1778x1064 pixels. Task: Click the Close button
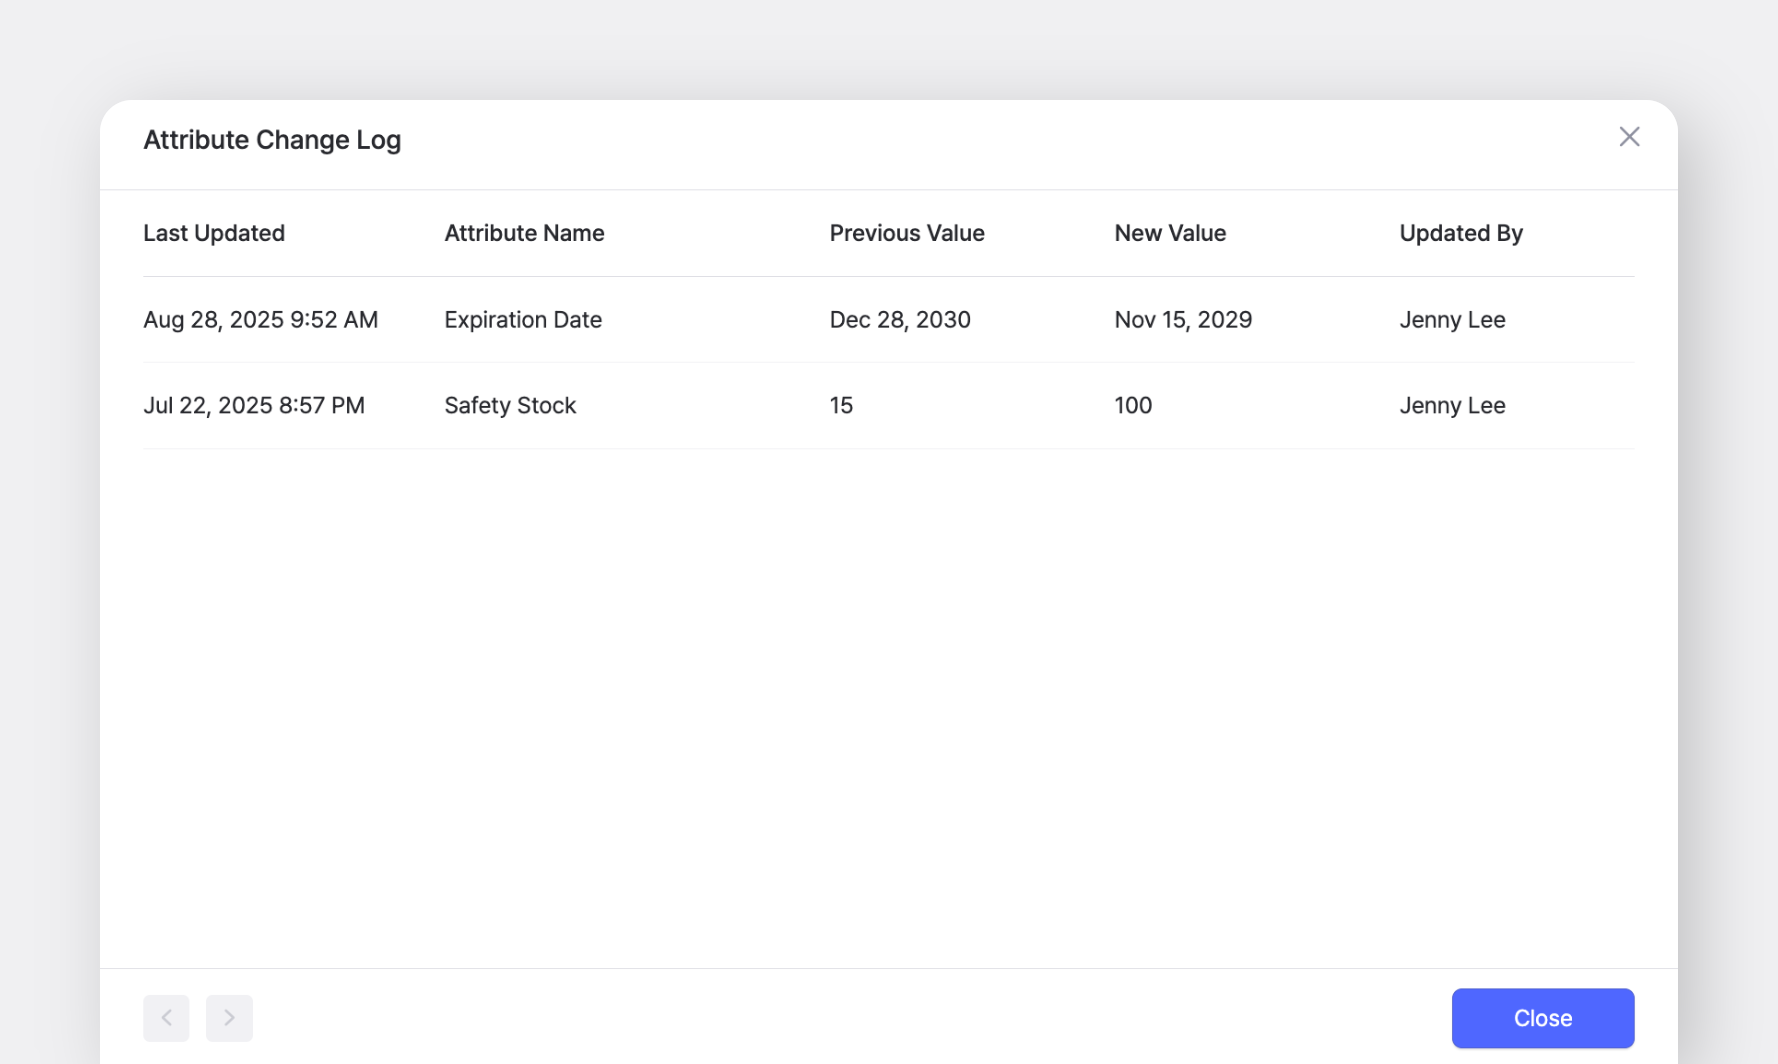[1542, 1017]
